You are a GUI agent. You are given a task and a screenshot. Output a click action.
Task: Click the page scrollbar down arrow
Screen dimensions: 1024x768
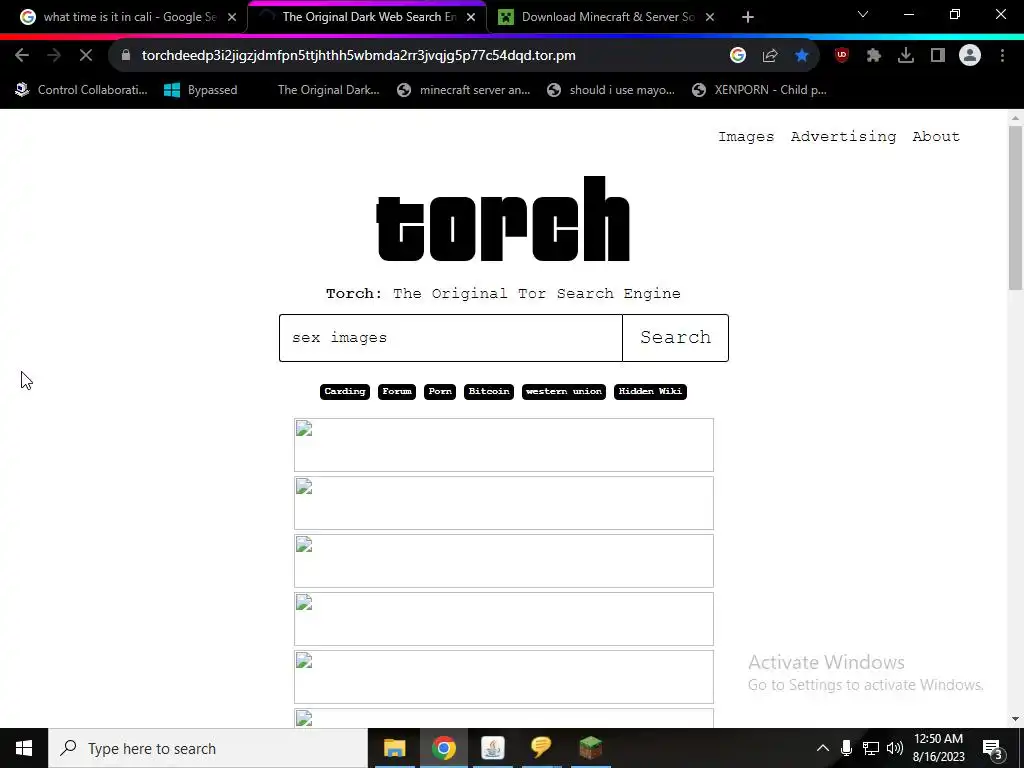1015,719
